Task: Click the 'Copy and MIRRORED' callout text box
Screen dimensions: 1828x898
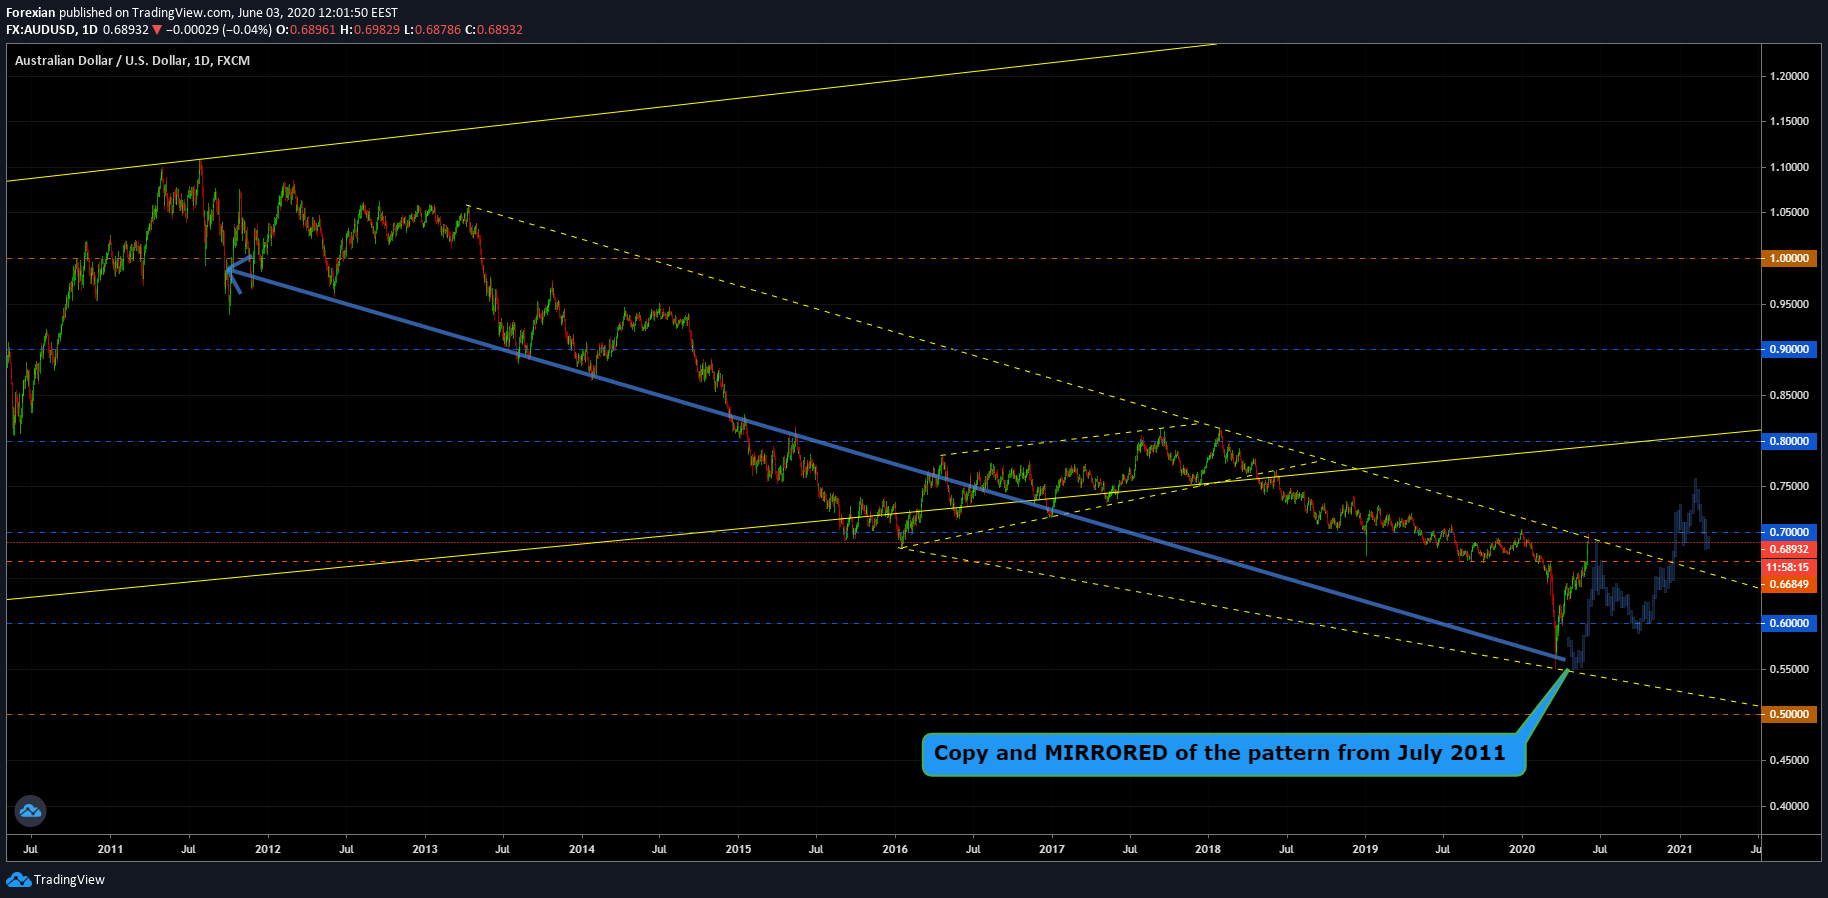Action: pyautogui.click(x=1223, y=754)
